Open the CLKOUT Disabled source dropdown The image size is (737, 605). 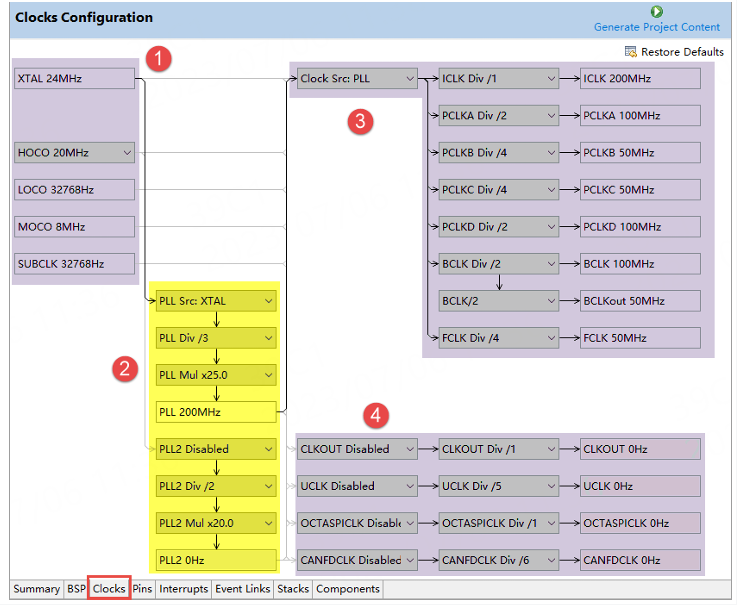[357, 449]
